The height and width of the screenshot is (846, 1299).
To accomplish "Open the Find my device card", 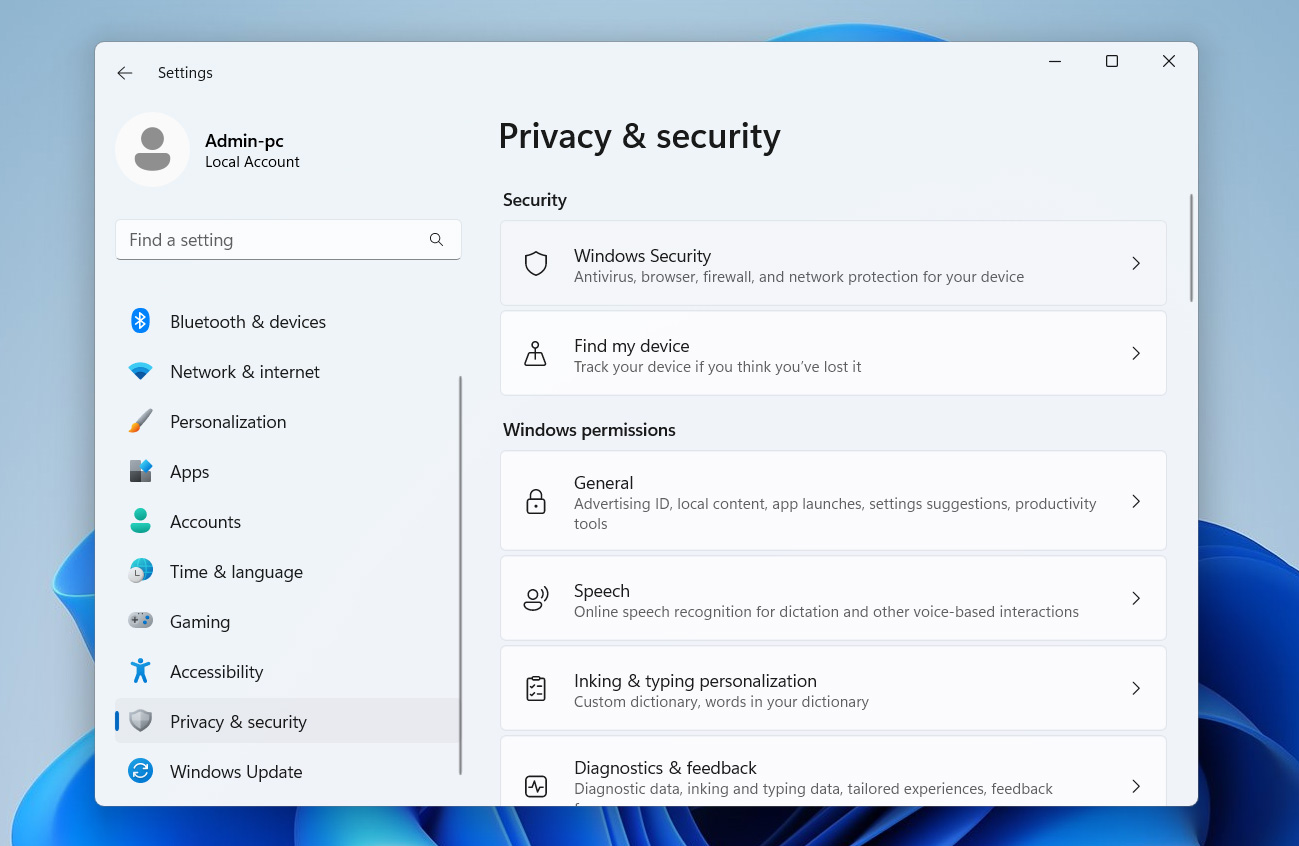I will coord(833,353).
